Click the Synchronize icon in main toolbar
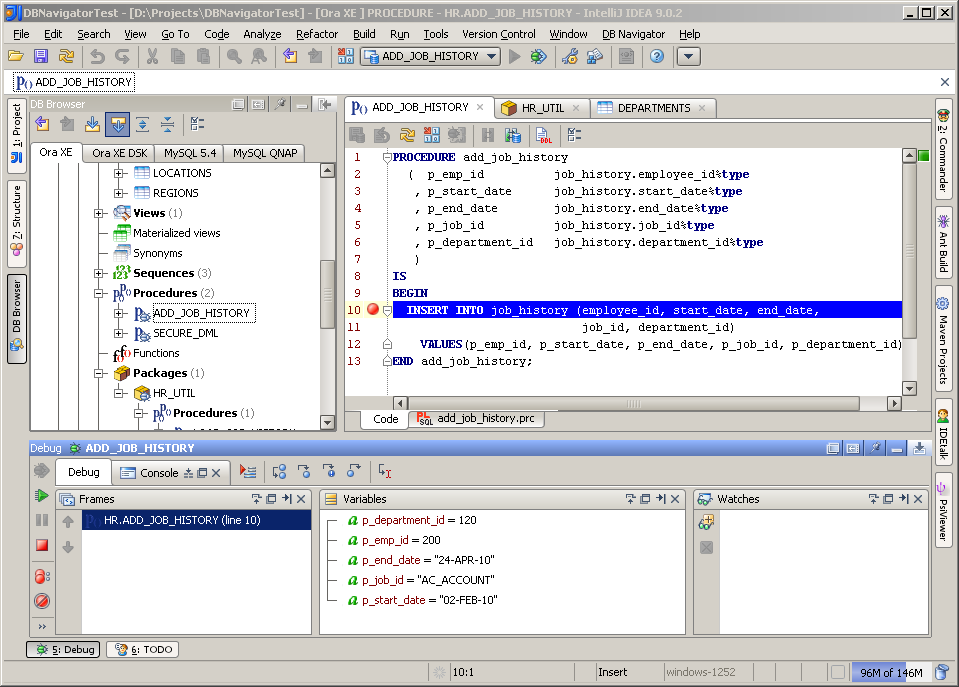Image resolution: width=959 pixels, height=687 pixels. click(66, 56)
